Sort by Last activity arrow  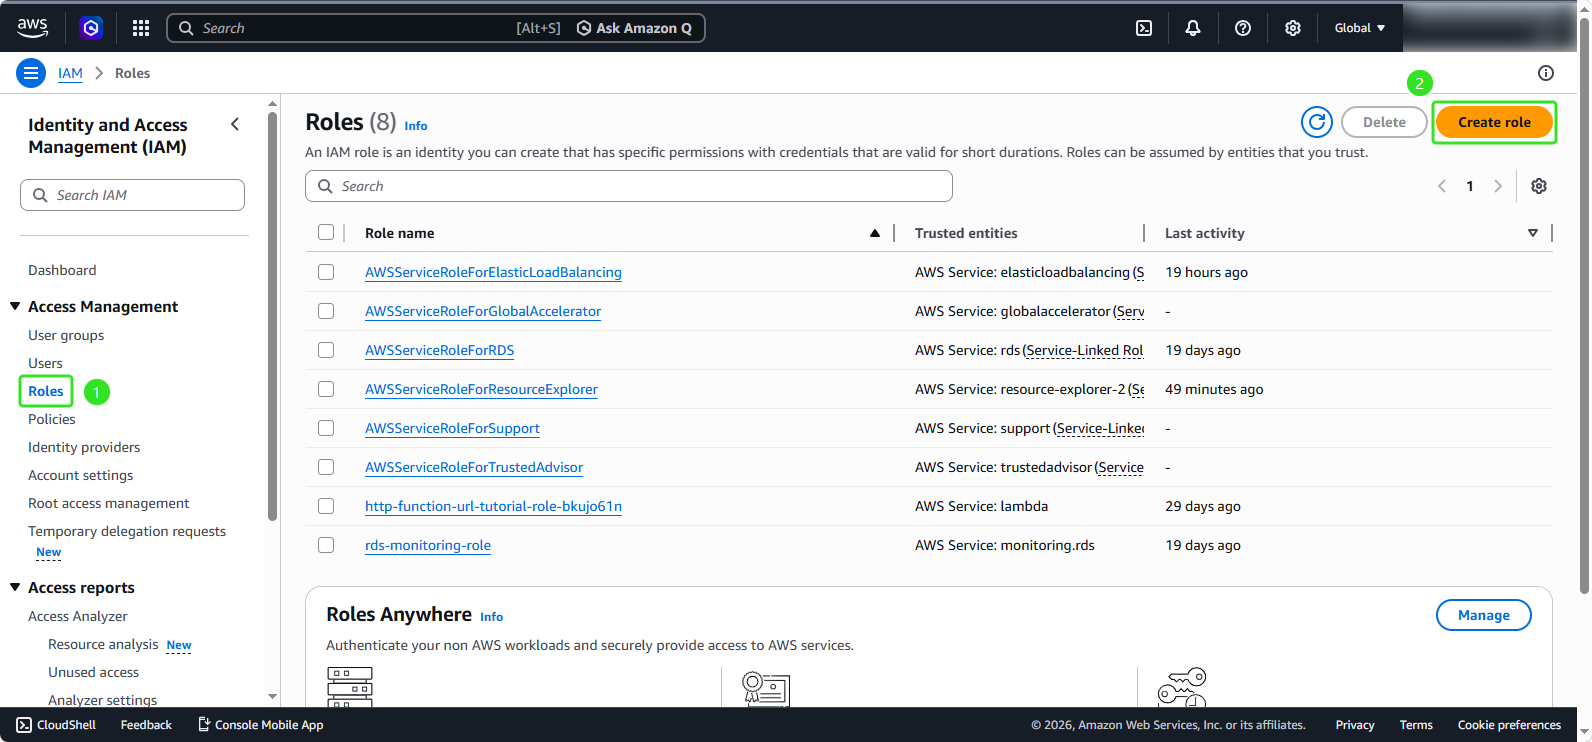pos(1533,233)
